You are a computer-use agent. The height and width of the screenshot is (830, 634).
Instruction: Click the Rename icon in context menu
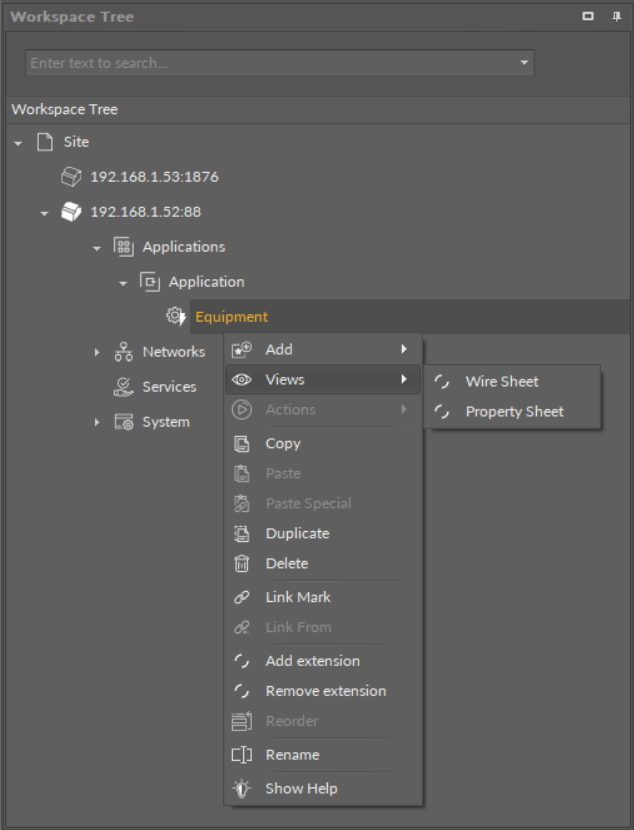point(241,755)
